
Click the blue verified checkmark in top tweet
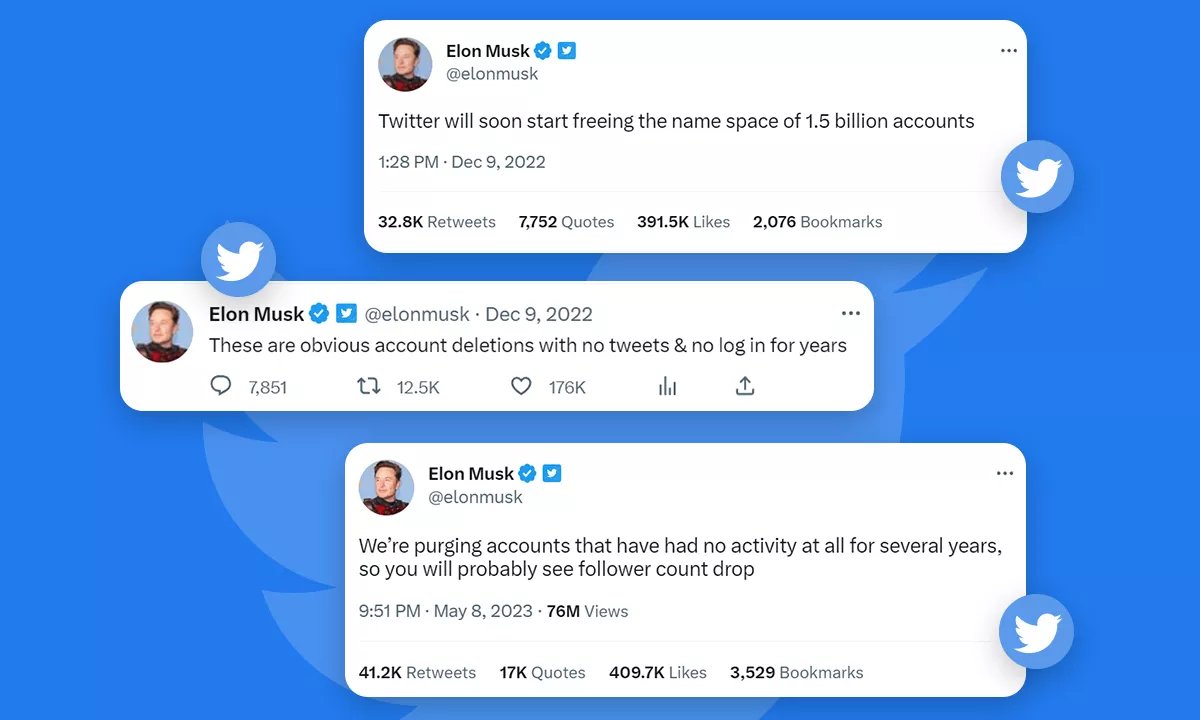pos(543,51)
